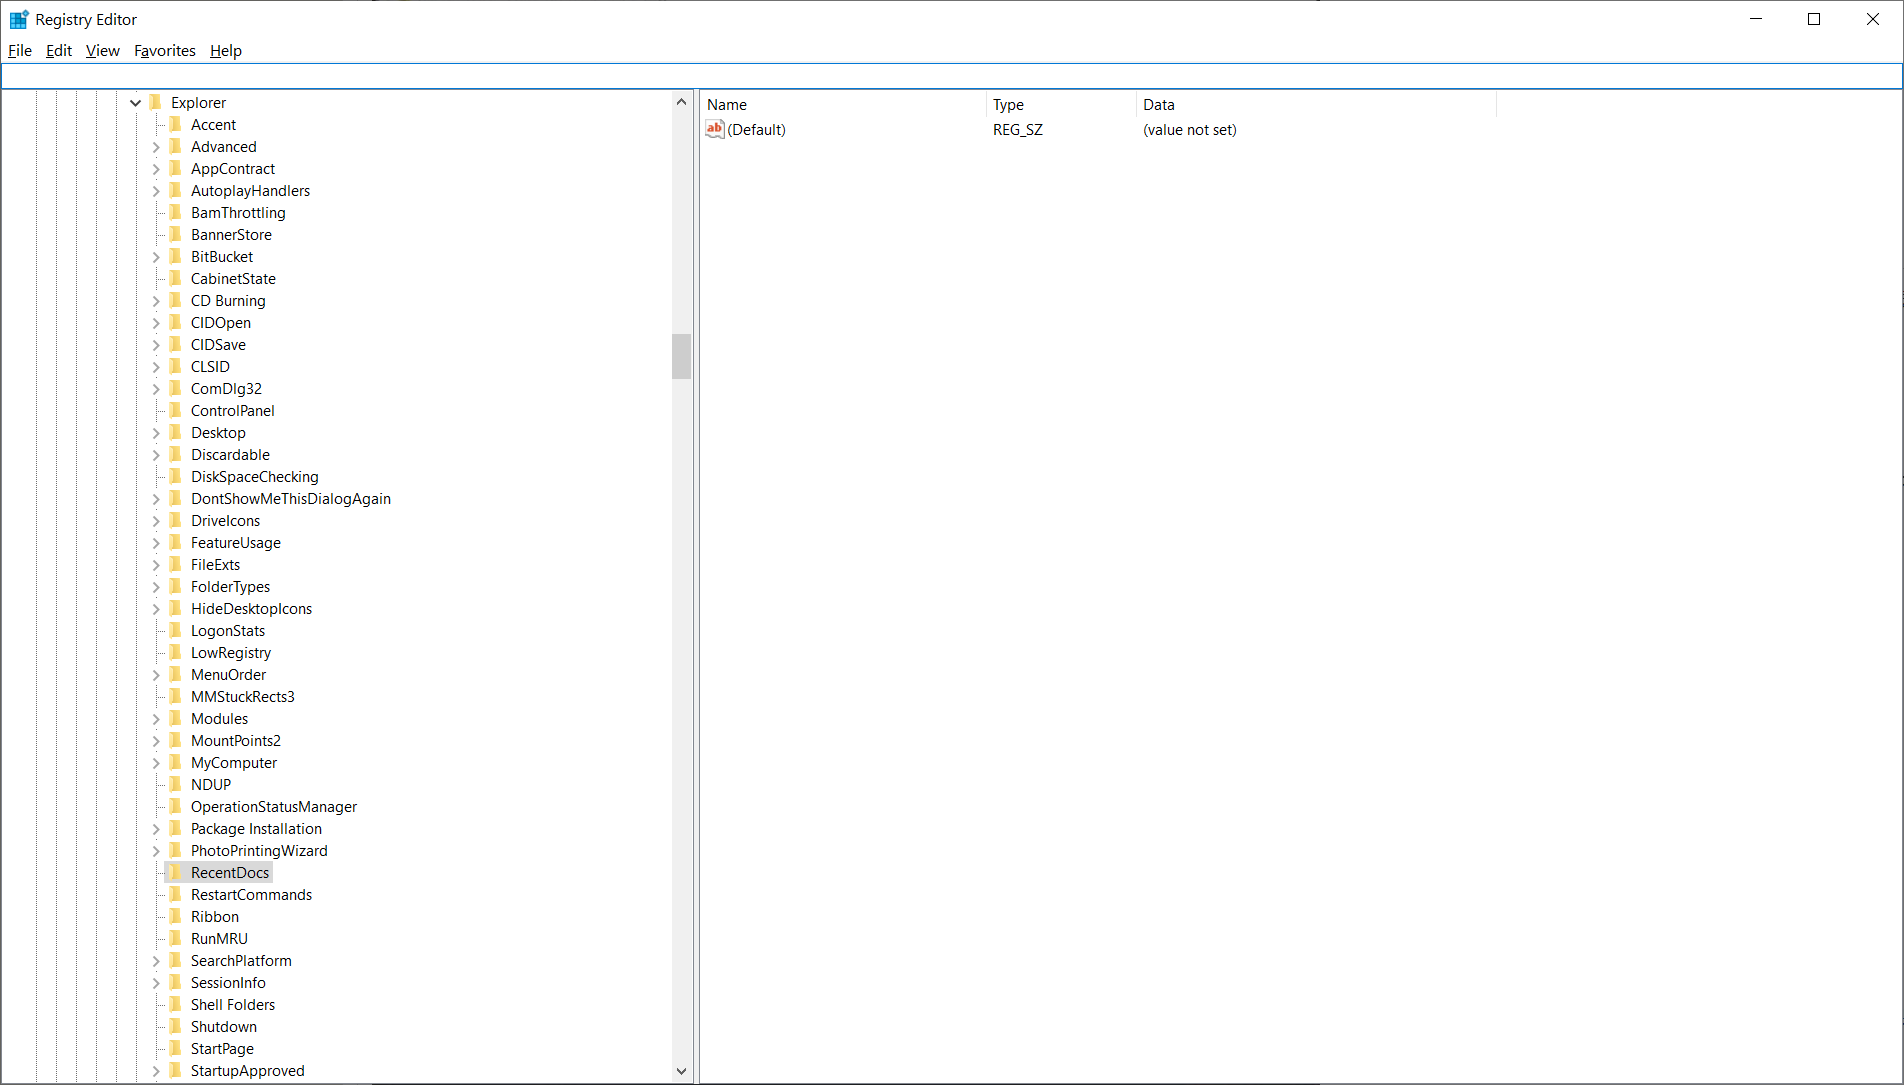Click the registry address bar field
1904x1085 pixels.
(951, 76)
